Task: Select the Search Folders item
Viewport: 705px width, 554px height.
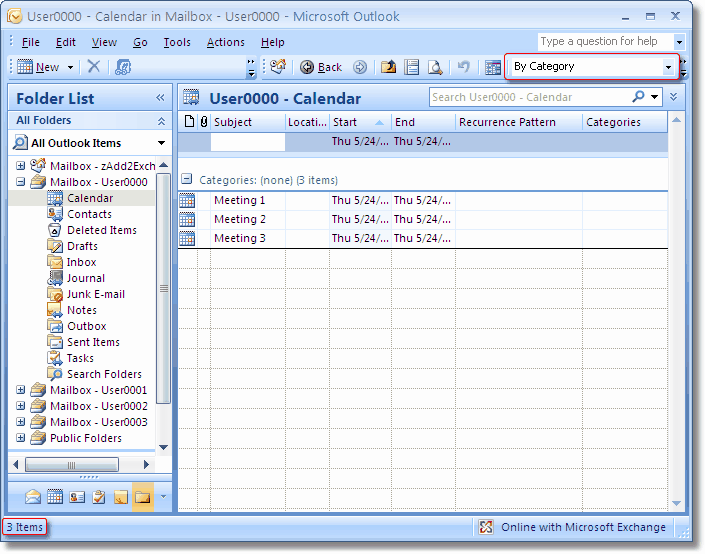Action: (104, 374)
